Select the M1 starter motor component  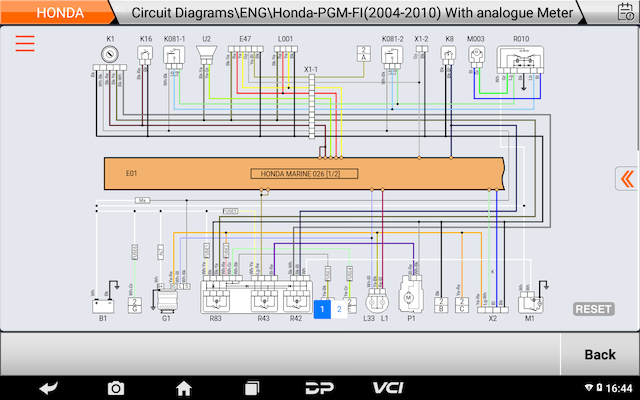click(x=530, y=304)
